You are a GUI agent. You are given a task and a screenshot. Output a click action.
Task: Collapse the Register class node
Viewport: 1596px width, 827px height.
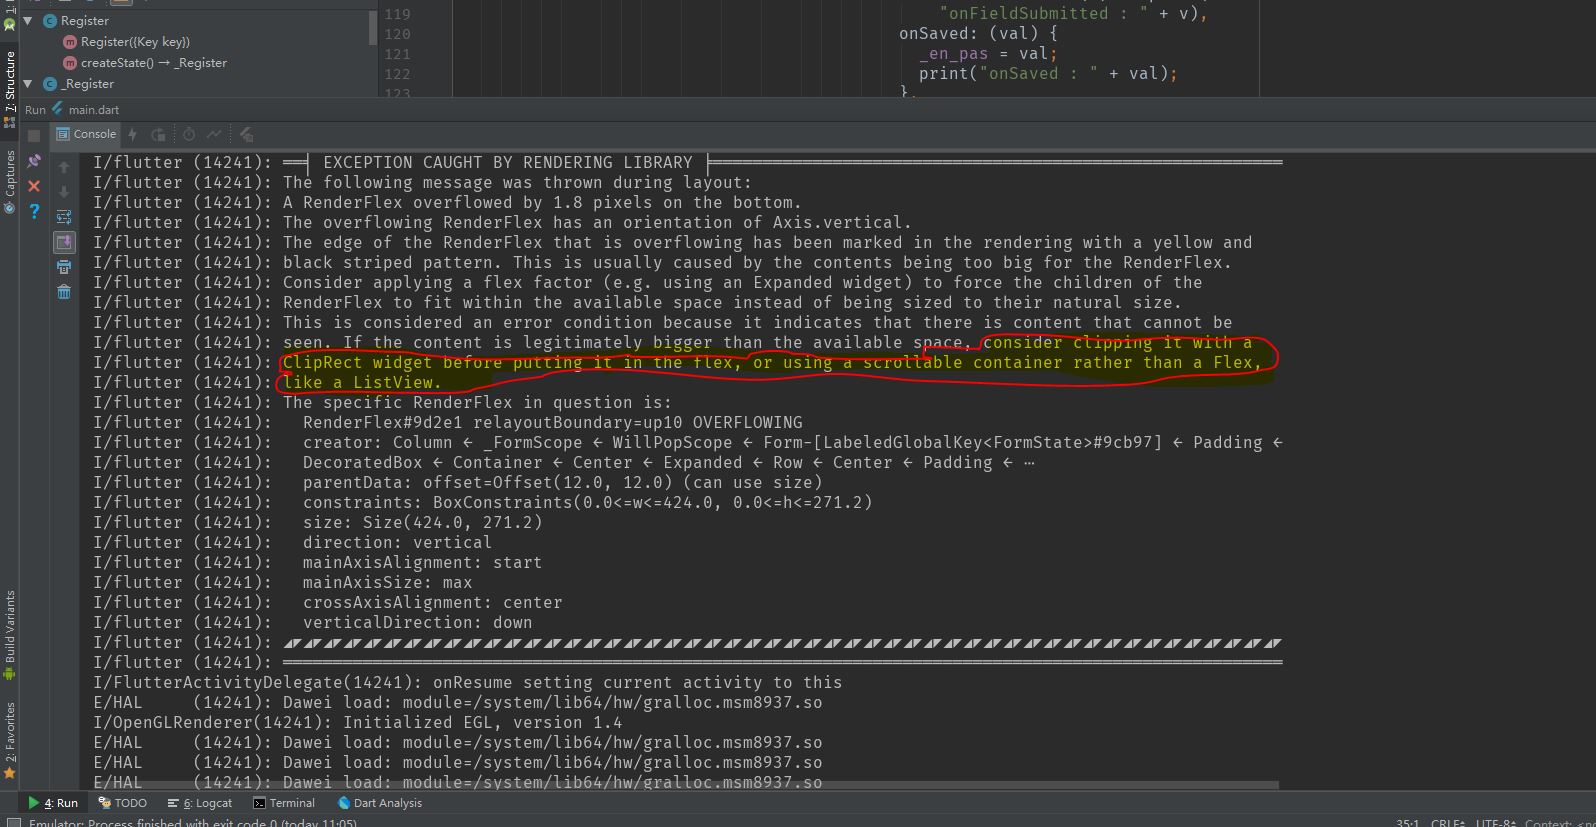pyautogui.click(x=28, y=20)
